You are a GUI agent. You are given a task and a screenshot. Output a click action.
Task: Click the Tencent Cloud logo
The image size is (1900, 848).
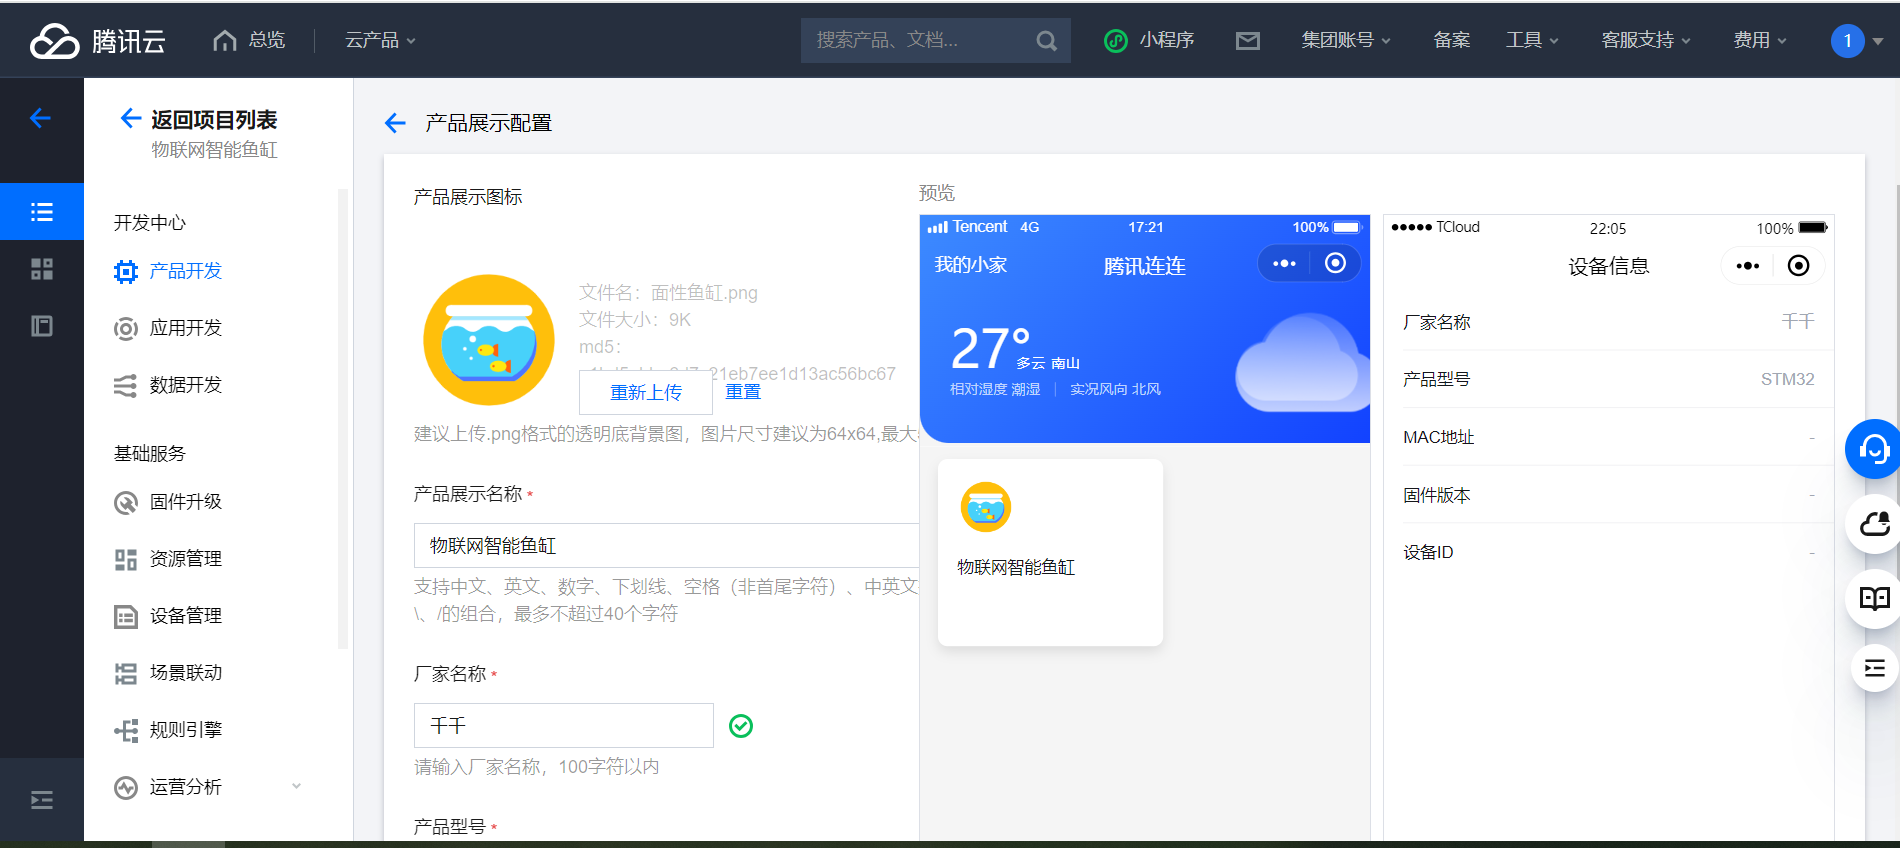[x=97, y=41]
